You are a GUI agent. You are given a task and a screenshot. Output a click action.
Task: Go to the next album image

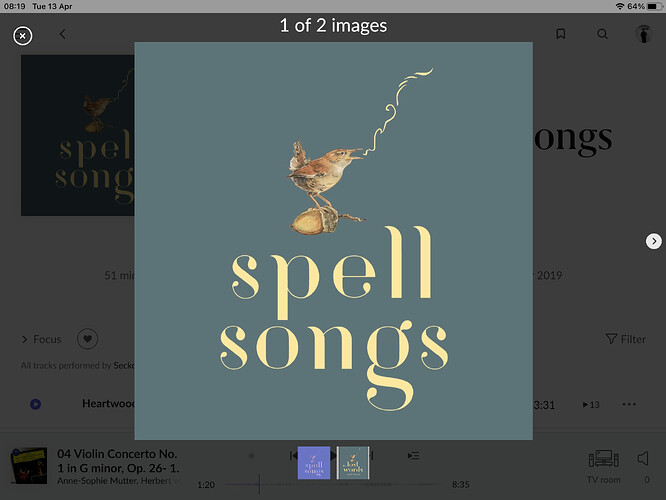click(654, 241)
